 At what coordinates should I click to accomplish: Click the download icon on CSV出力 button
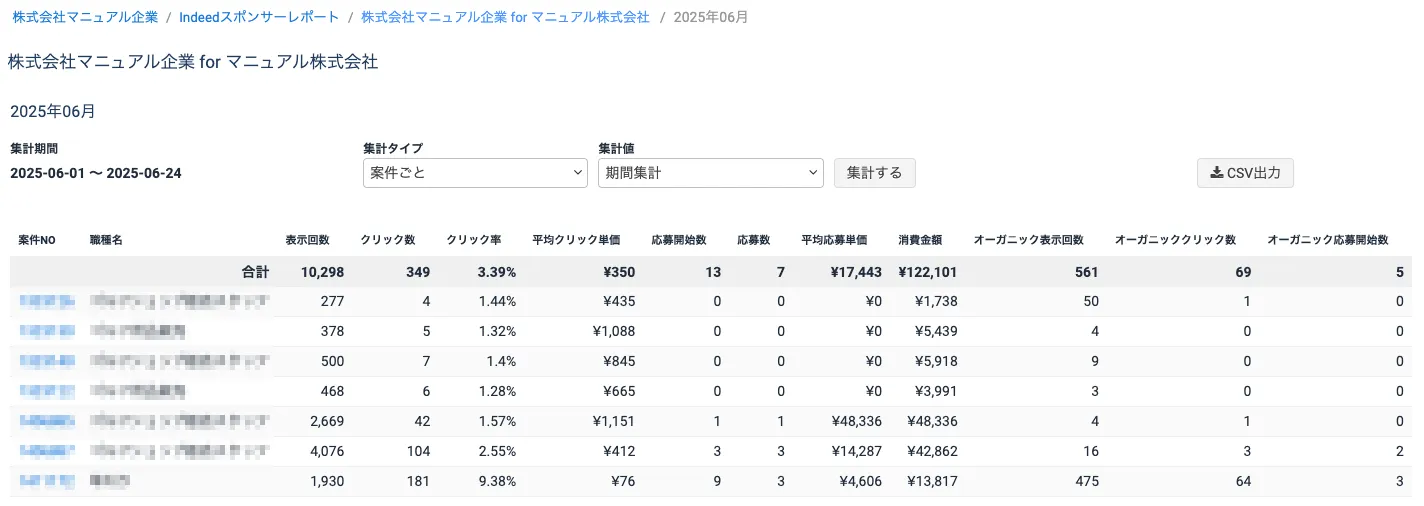click(1216, 173)
